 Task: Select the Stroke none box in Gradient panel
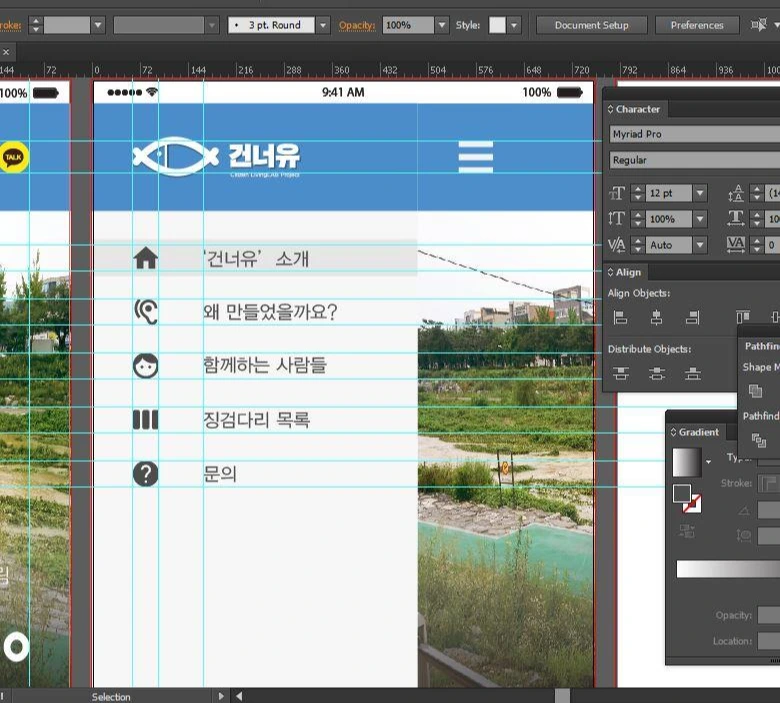(x=692, y=503)
